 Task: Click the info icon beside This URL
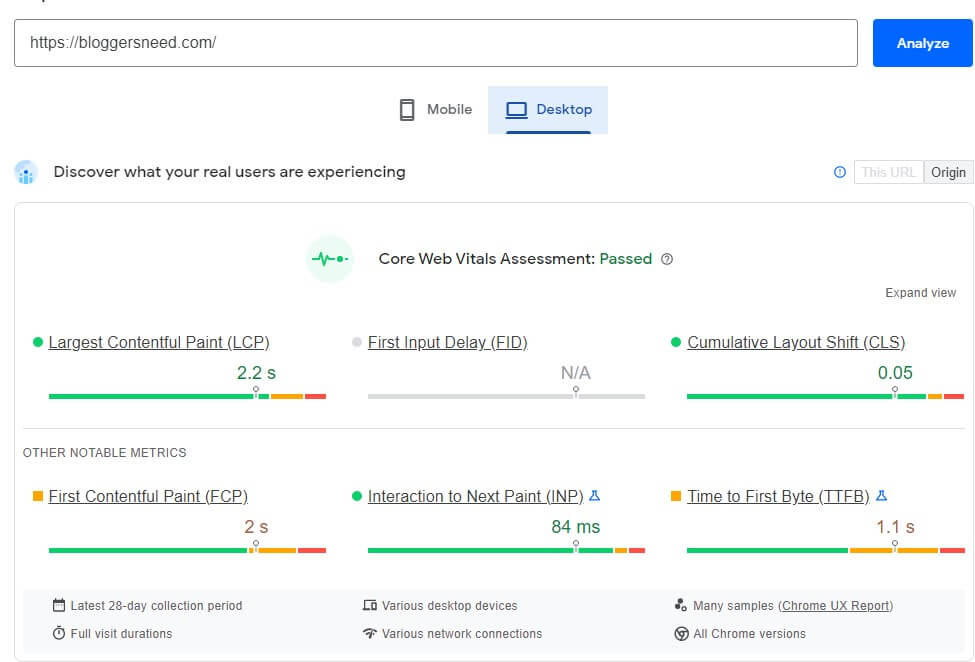[839, 172]
